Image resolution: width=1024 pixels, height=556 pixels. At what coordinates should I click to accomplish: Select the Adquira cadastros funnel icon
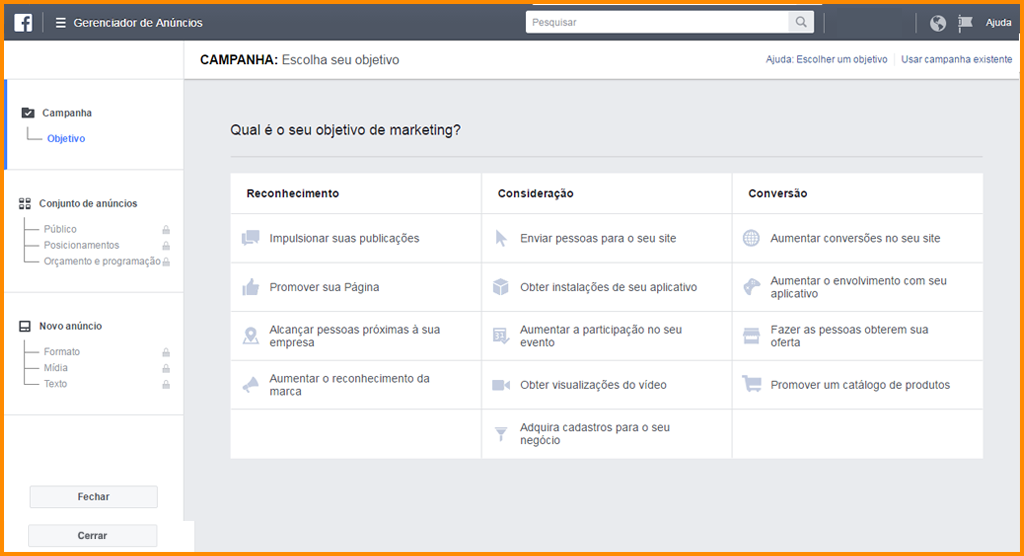[x=501, y=434]
